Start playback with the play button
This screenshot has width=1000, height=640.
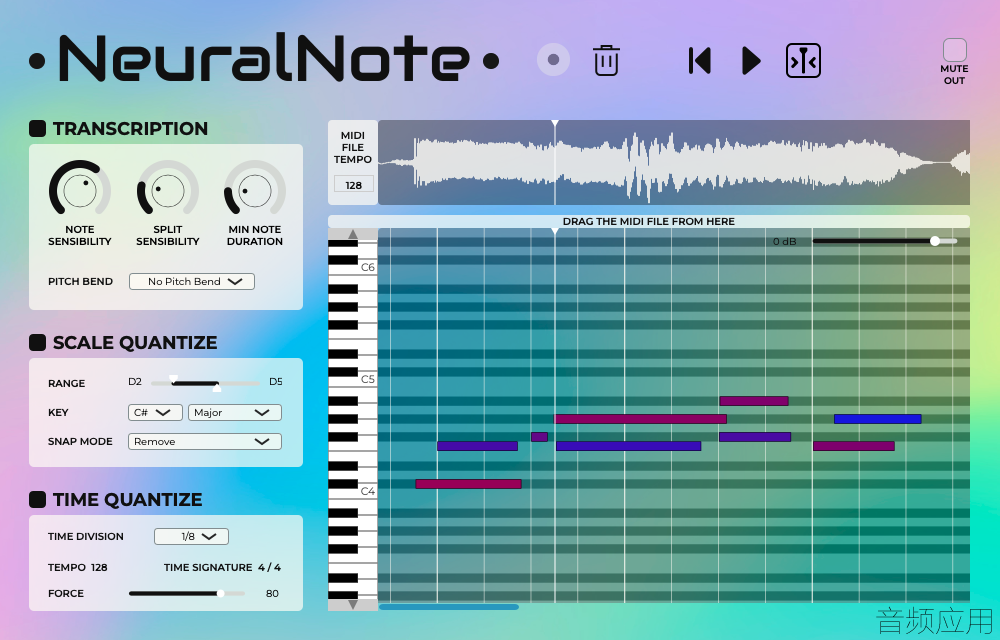pyautogui.click(x=751, y=61)
